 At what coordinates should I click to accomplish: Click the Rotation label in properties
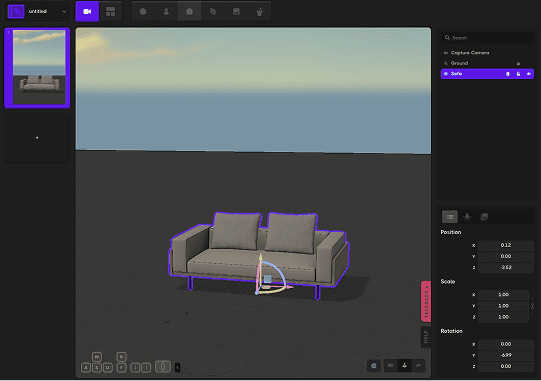click(452, 331)
